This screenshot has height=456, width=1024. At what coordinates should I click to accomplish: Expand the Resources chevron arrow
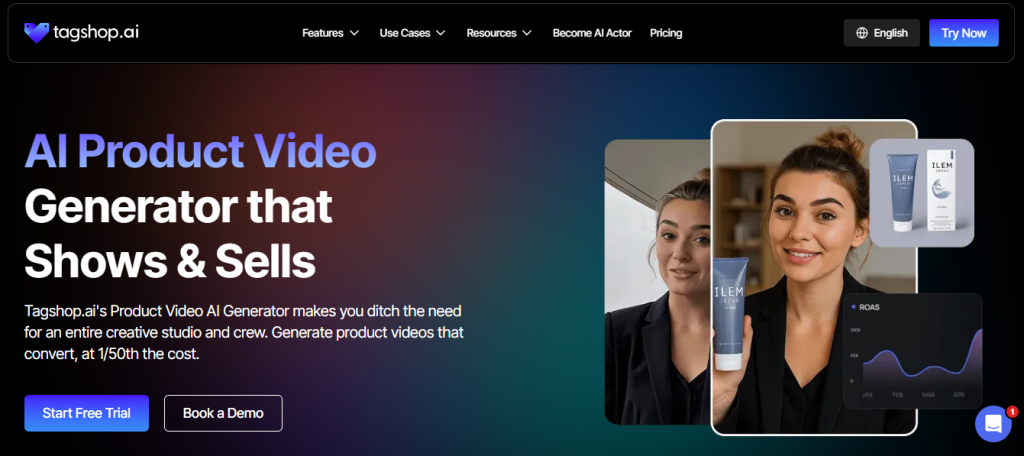pyautogui.click(x=527, y=33)
